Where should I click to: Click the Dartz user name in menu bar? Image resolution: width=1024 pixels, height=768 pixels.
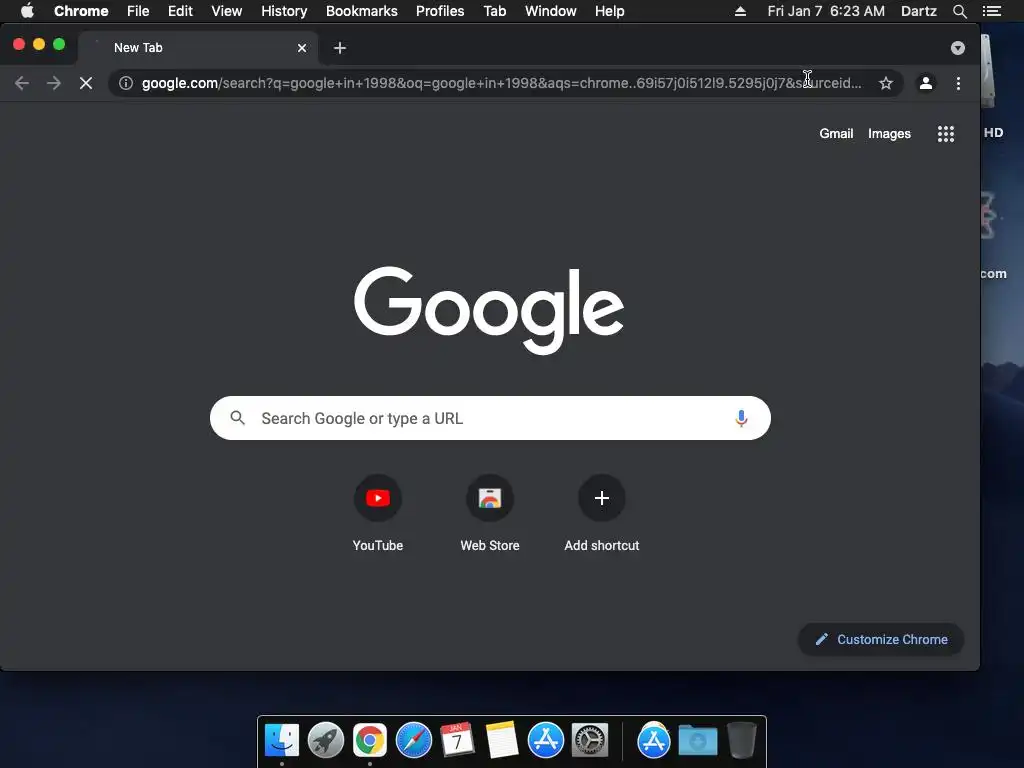click(918, 11)
